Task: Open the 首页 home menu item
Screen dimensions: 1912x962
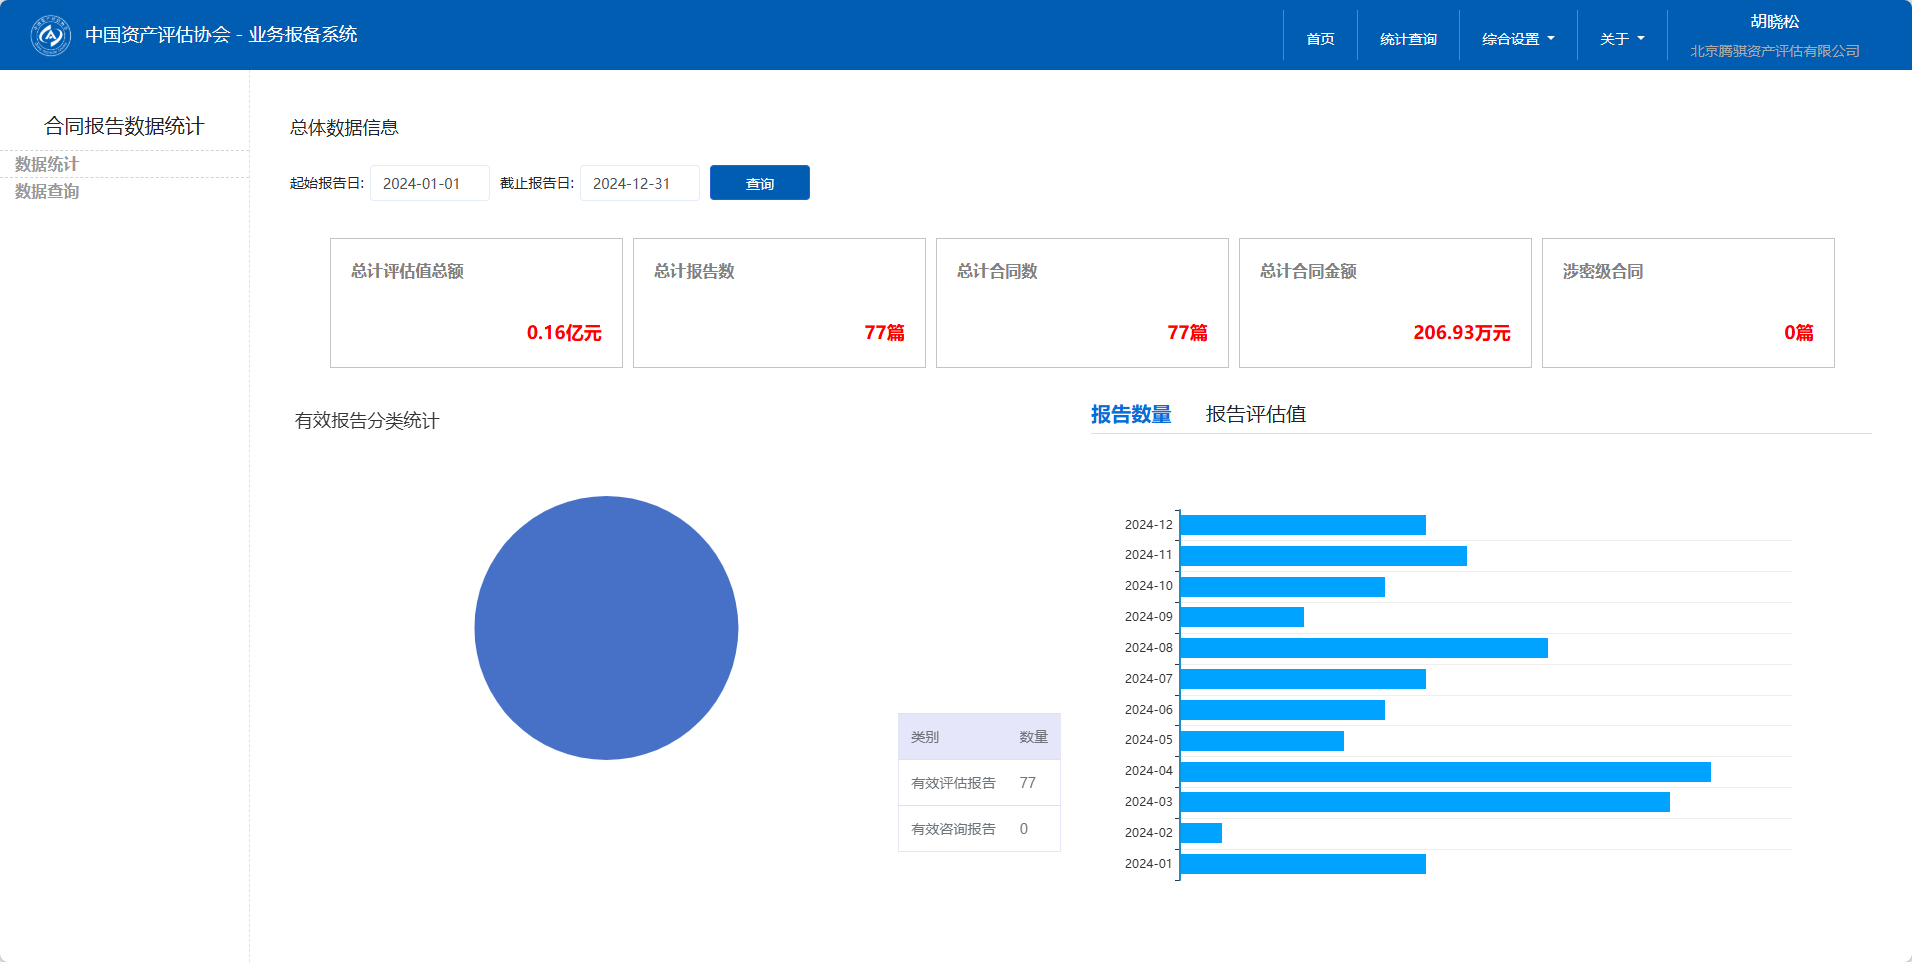Action: tap(1320, 39)
